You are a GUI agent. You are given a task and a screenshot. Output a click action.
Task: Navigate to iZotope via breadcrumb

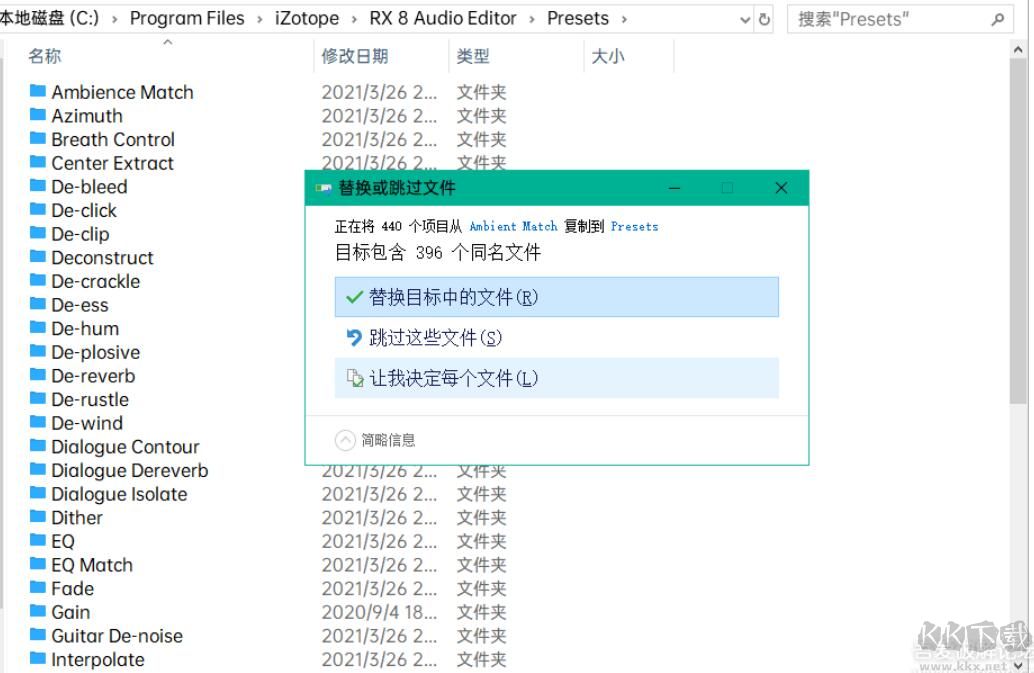[x=306, y=18]
